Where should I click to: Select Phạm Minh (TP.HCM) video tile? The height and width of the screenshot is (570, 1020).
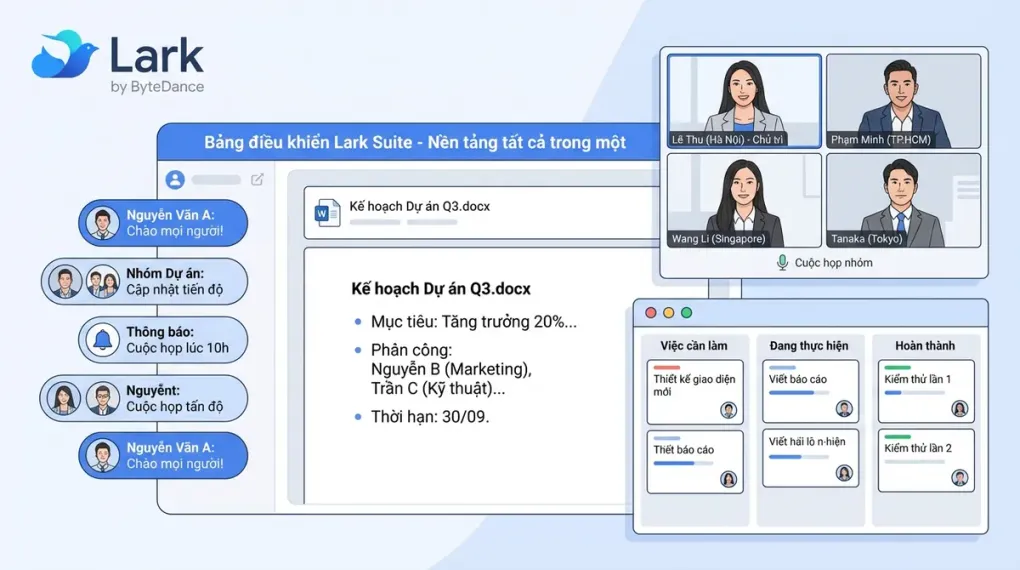tap(904, 102)
